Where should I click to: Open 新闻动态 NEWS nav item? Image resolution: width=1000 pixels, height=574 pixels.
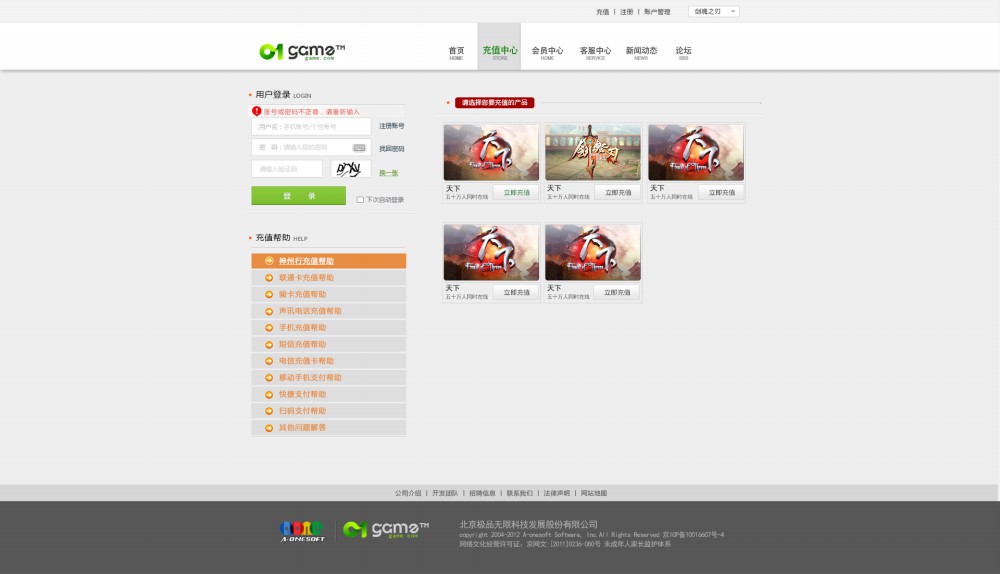[x=641, y=53]
